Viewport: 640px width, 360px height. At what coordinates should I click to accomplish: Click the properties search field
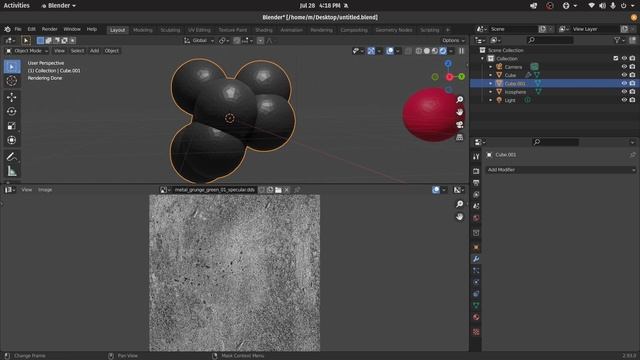[556, 142]
